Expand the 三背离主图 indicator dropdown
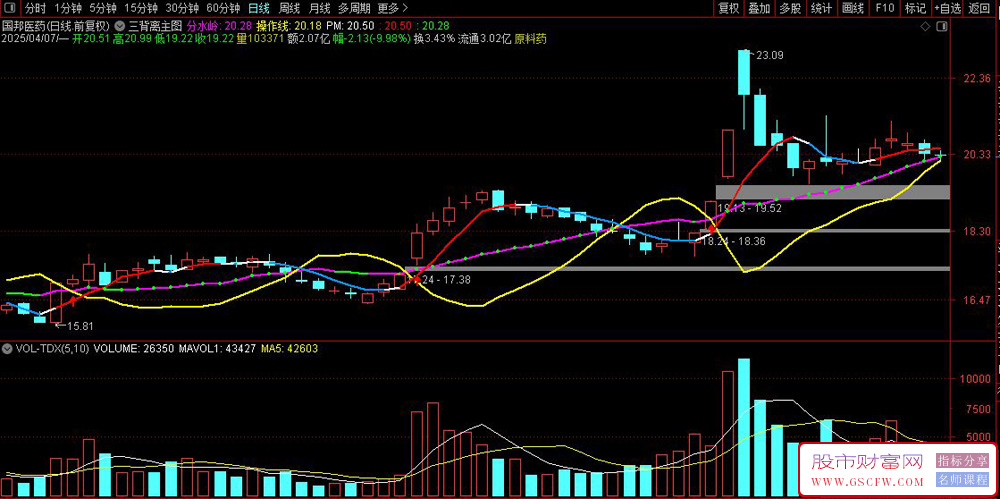The width and height of the screenshot is (1000, 499). [x=120, y=26]
